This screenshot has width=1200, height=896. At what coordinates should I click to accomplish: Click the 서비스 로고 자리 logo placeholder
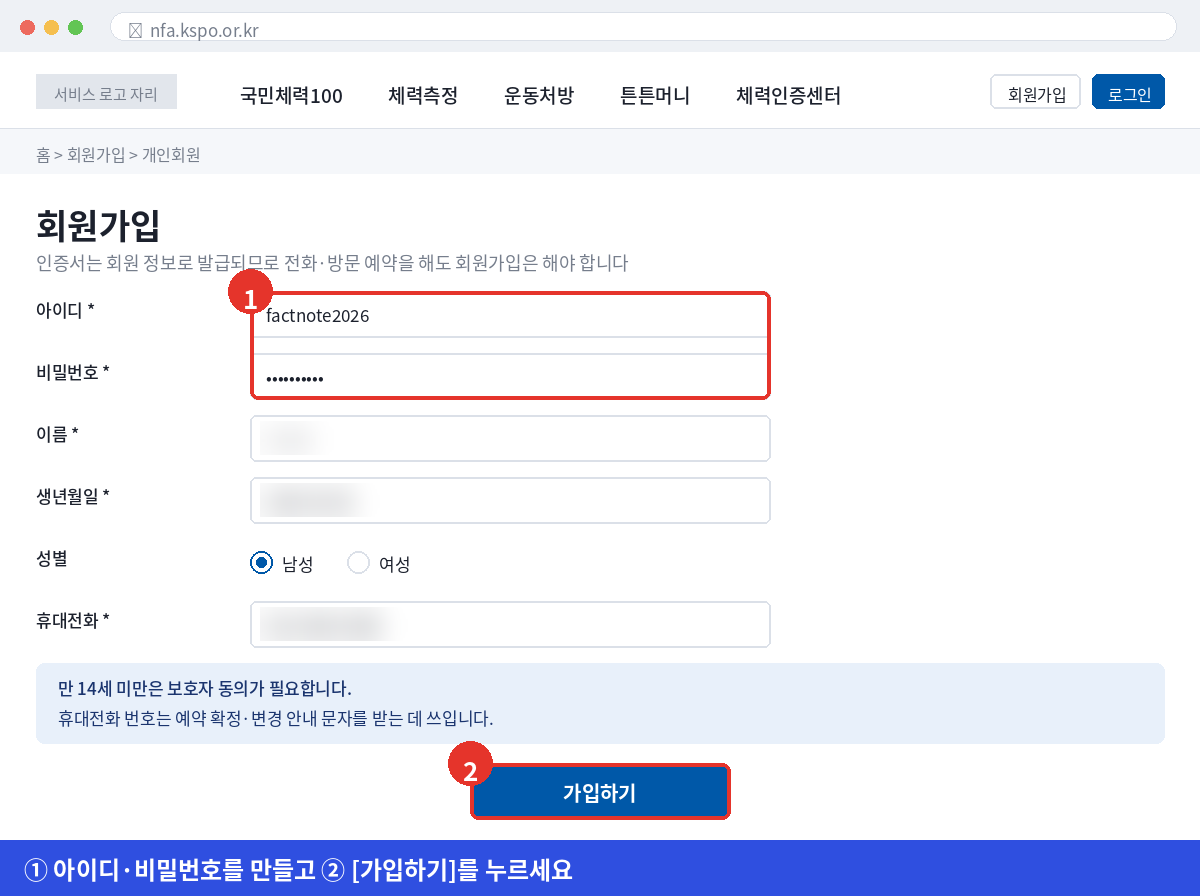[106, 91]
